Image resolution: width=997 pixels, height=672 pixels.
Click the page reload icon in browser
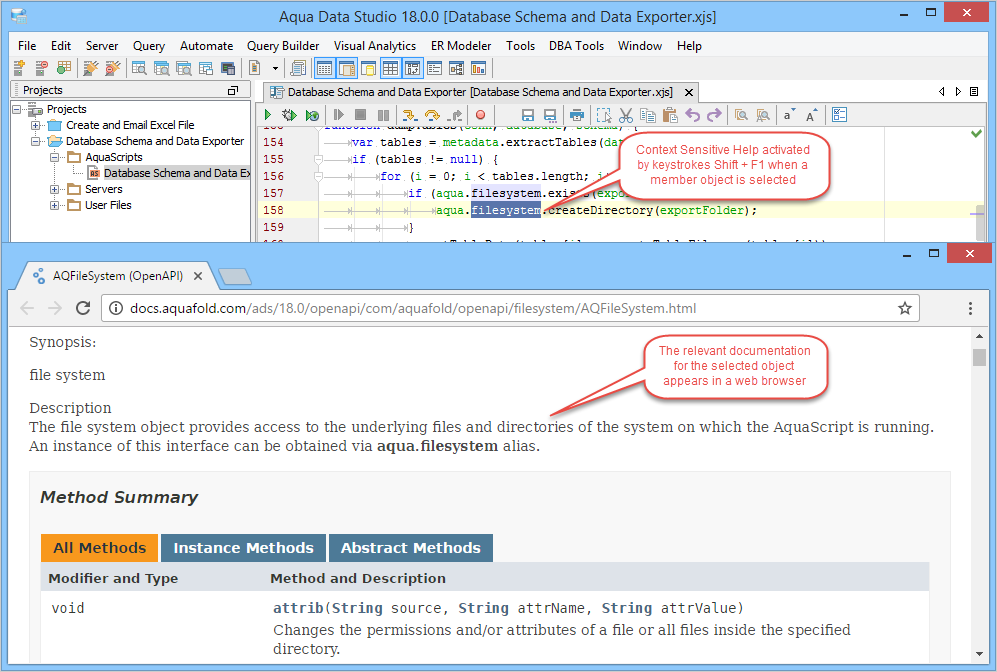[x=83, y=308]
